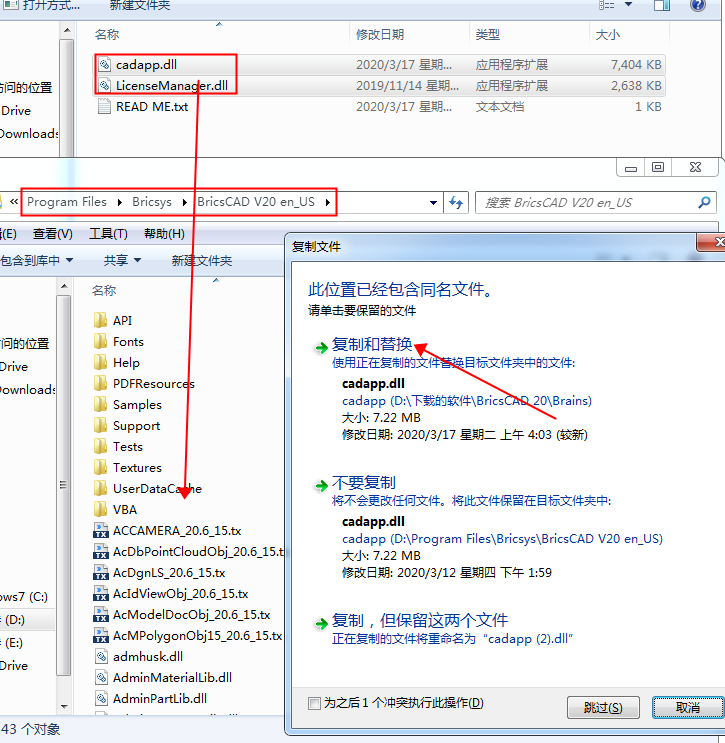Select the AdminPartLib.dll file icon

(x=101, y=698)
